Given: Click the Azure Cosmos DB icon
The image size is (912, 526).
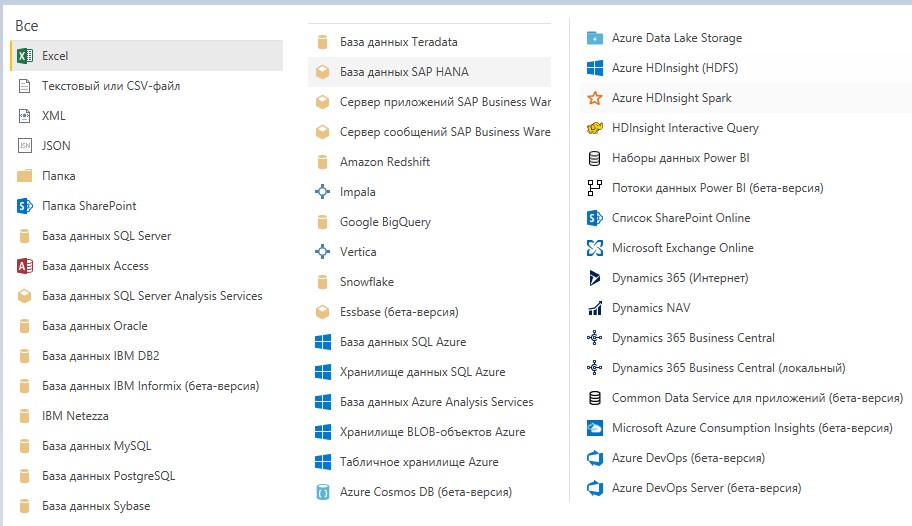Looking at the screenshot, I should tap(322, 492).
